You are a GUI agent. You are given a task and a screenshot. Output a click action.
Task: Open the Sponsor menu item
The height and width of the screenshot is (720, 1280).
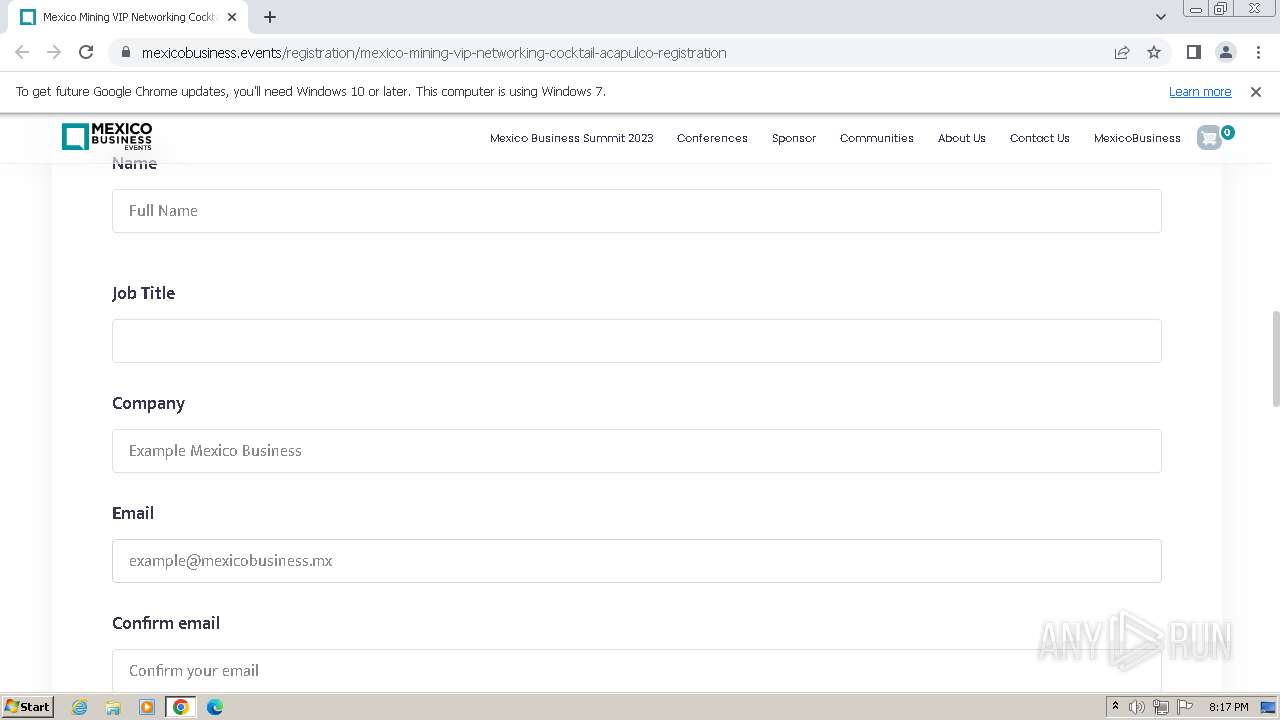point(794,138)
